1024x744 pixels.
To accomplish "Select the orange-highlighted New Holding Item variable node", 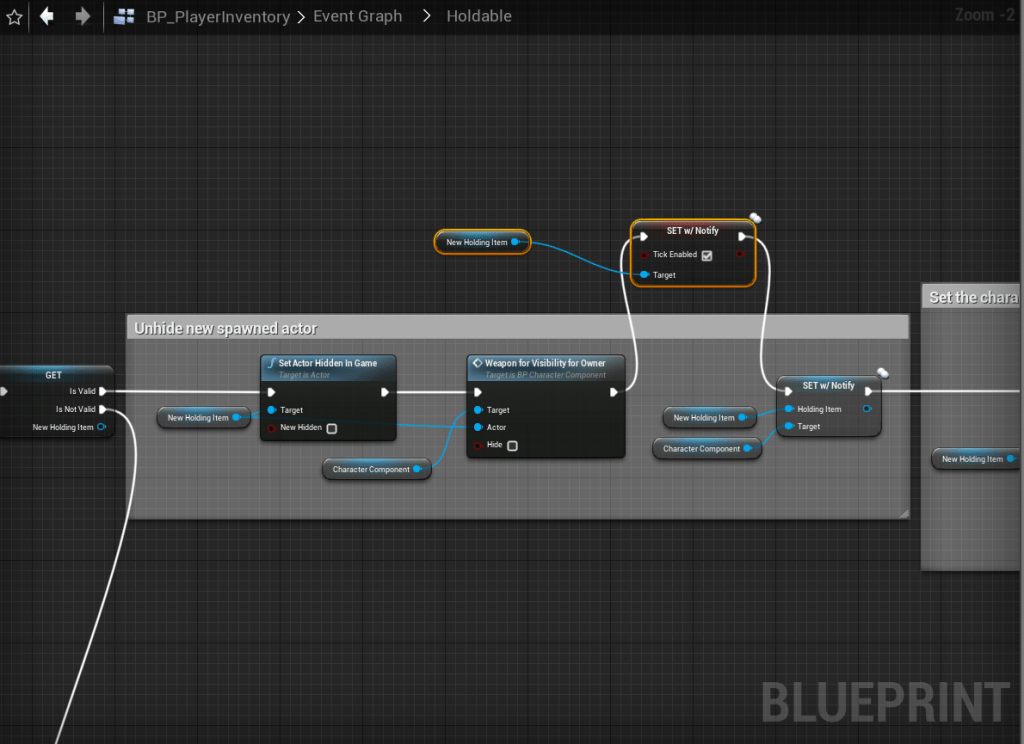I will [x=482, y=242].
